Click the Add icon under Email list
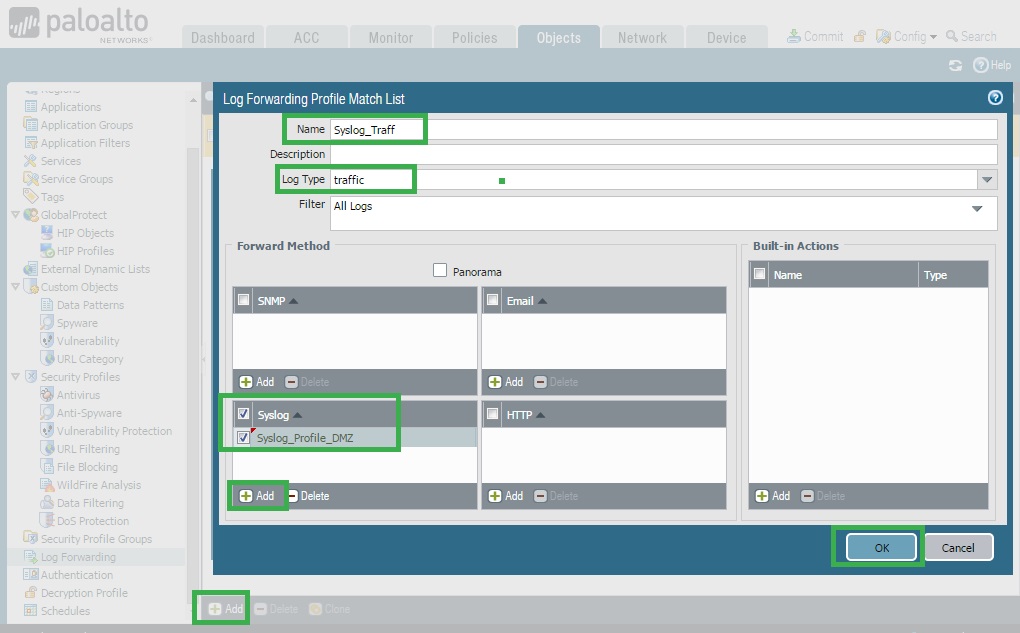The image size is (1020, 633). pyautogui.click(x=495, y=382)
